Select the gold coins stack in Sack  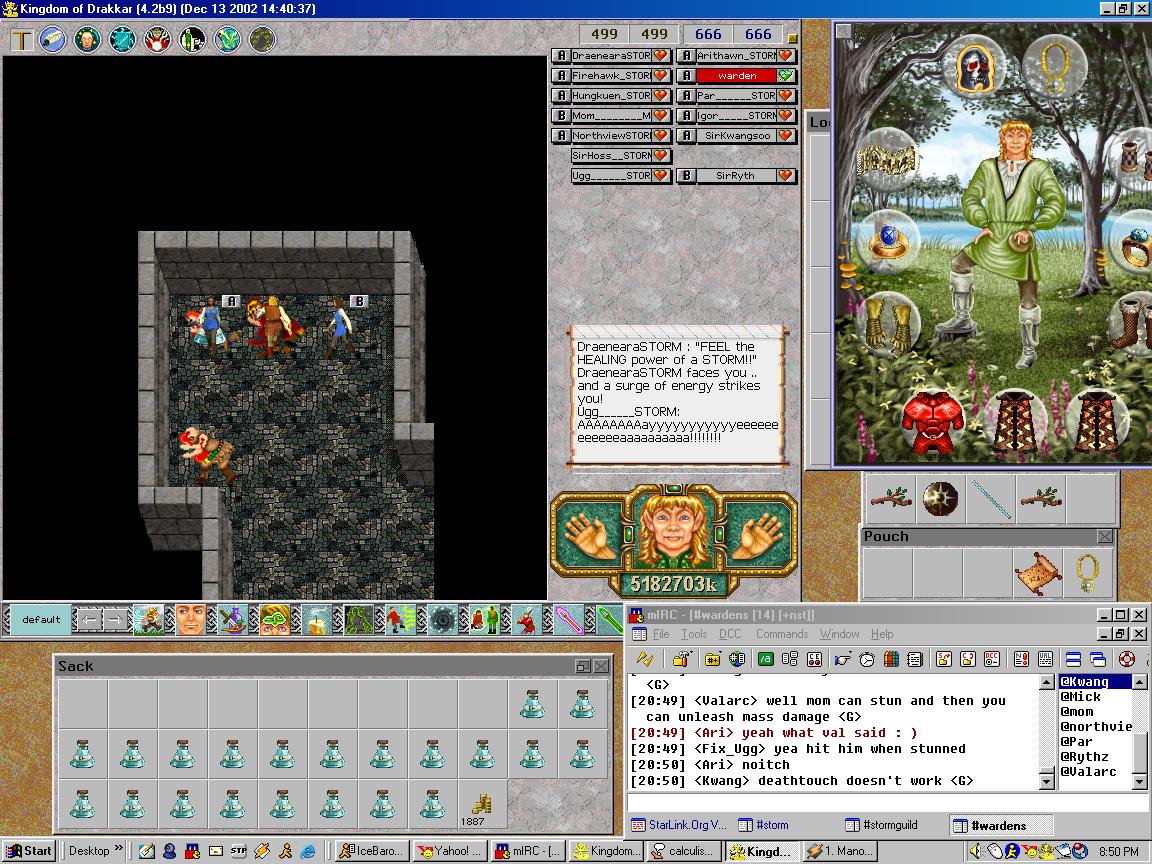pos(482,806)
